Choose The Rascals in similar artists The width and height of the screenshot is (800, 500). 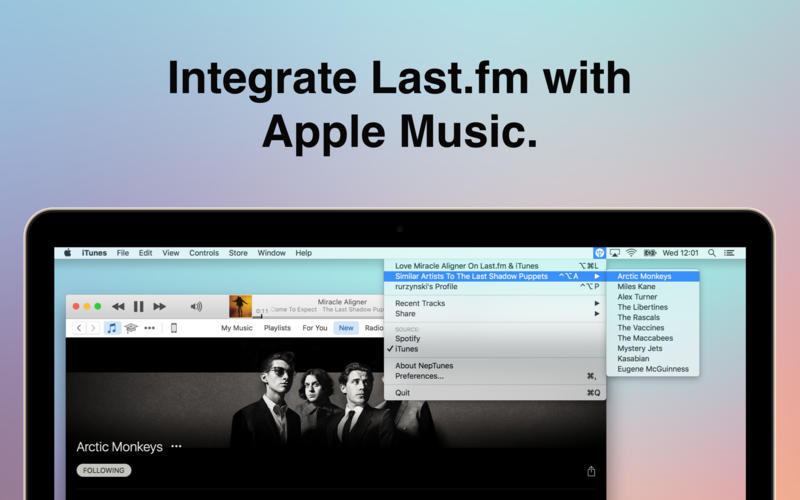pyautogui.click(x=653, y=317)
